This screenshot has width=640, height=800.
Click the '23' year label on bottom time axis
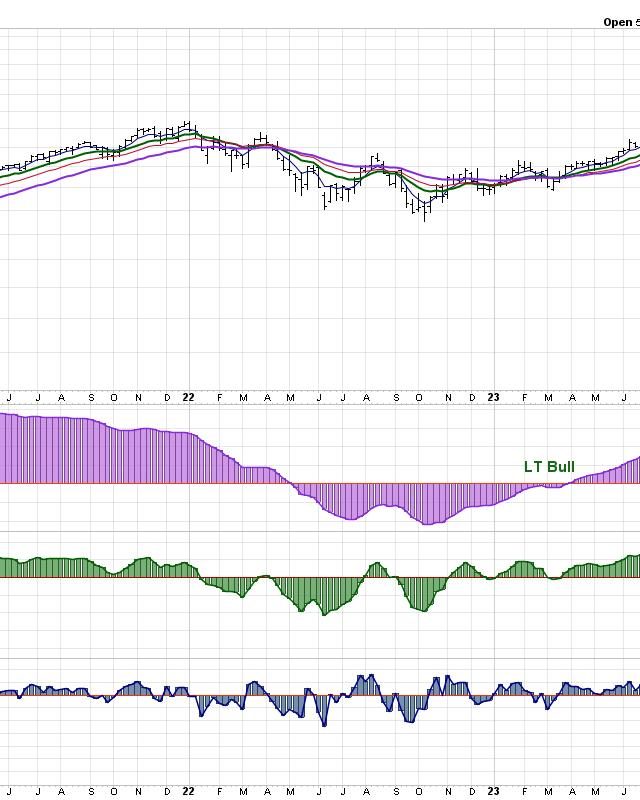493,790
